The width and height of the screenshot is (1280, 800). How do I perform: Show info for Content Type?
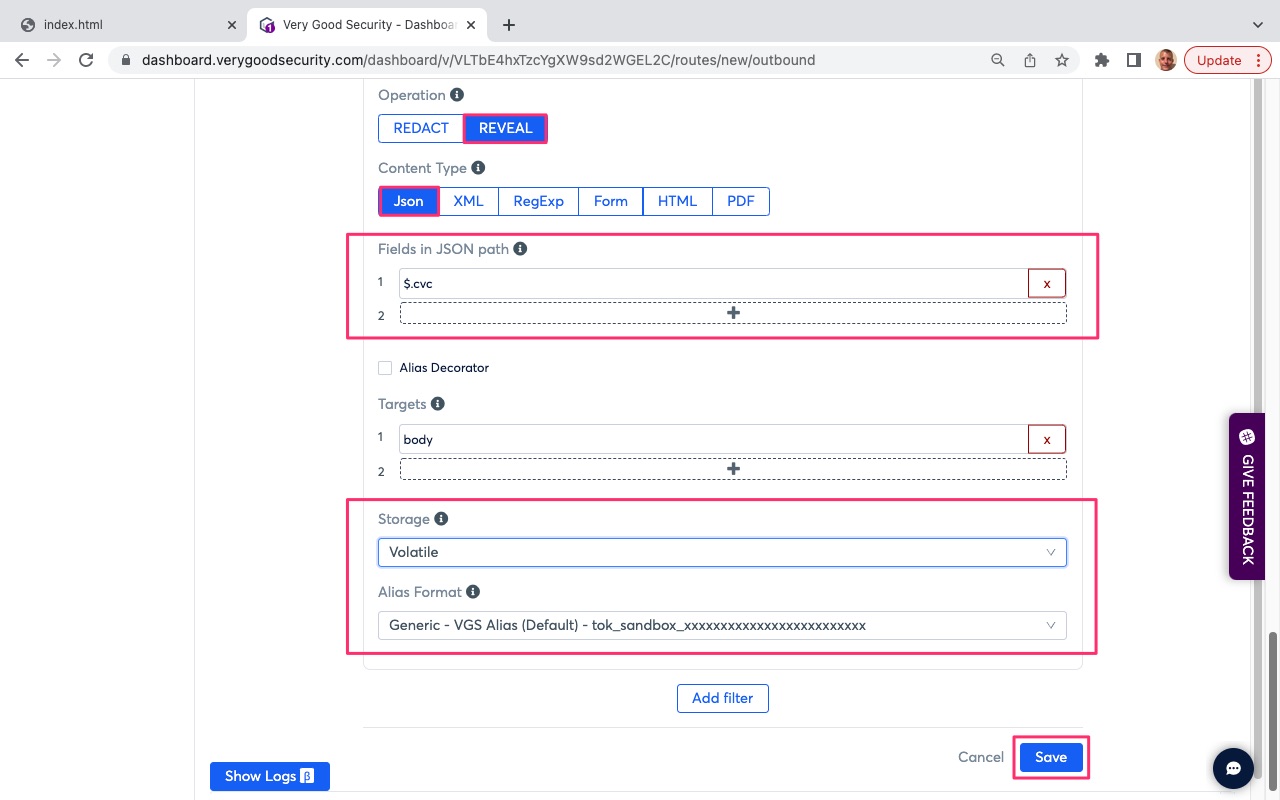(478, 168)
